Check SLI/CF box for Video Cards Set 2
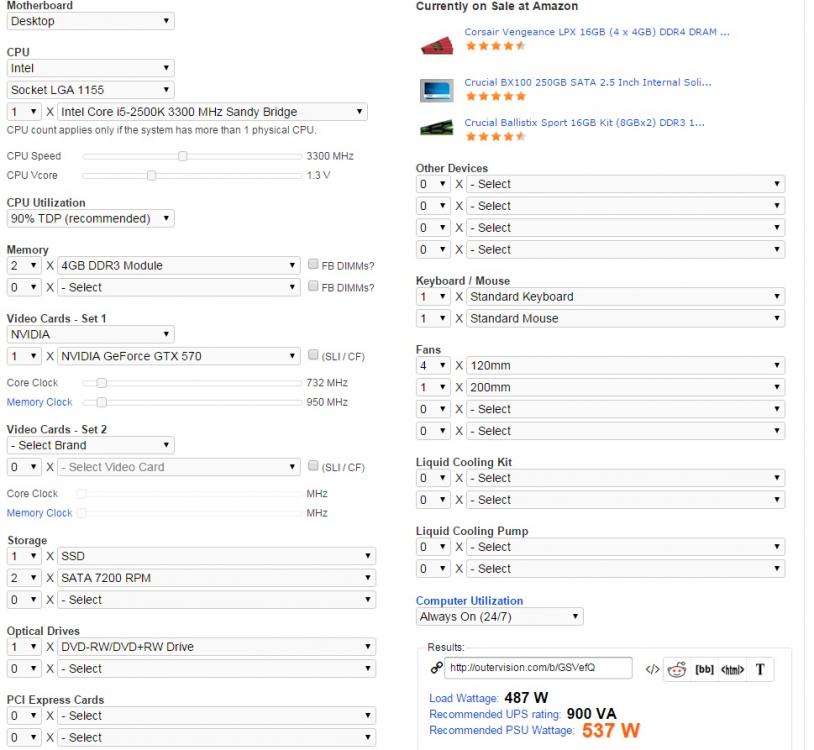 314,466
